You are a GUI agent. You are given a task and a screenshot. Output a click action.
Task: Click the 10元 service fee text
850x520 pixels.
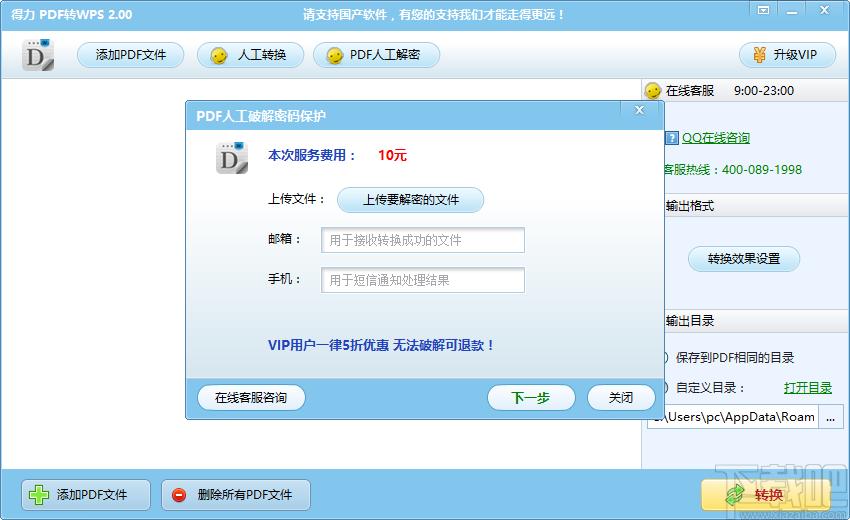[392, 155]
